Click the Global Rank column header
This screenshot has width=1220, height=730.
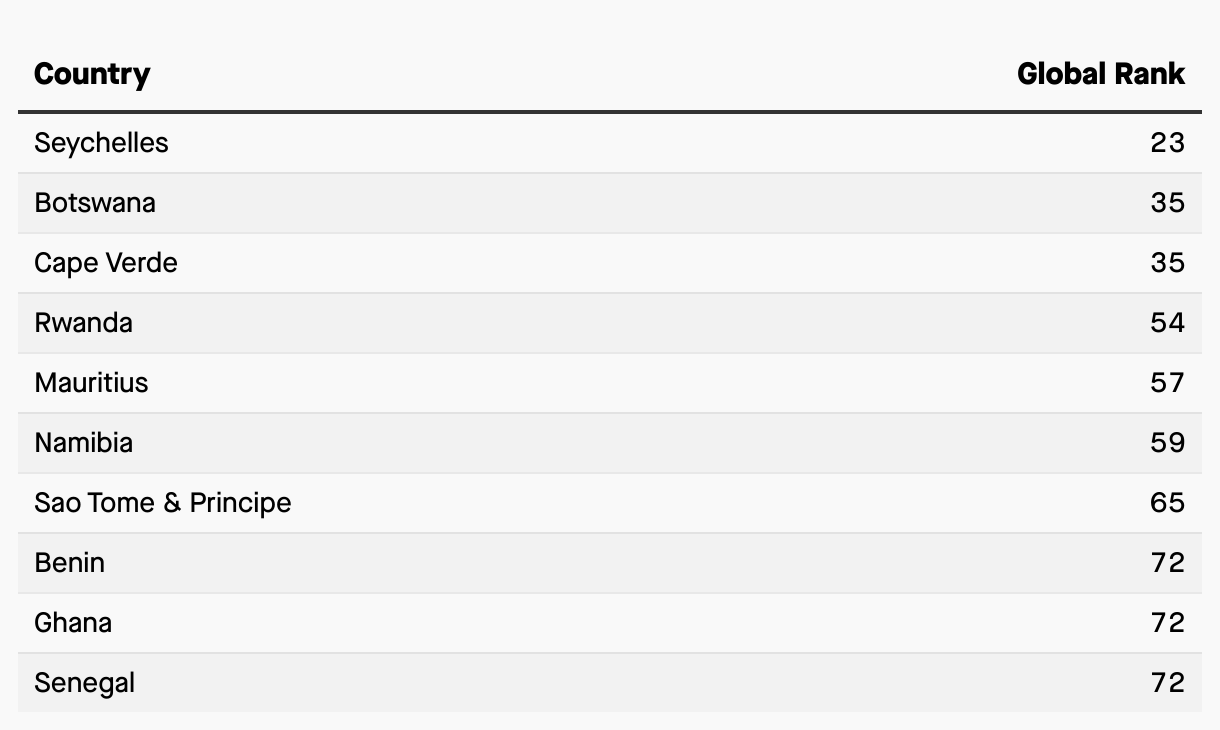1100,74
